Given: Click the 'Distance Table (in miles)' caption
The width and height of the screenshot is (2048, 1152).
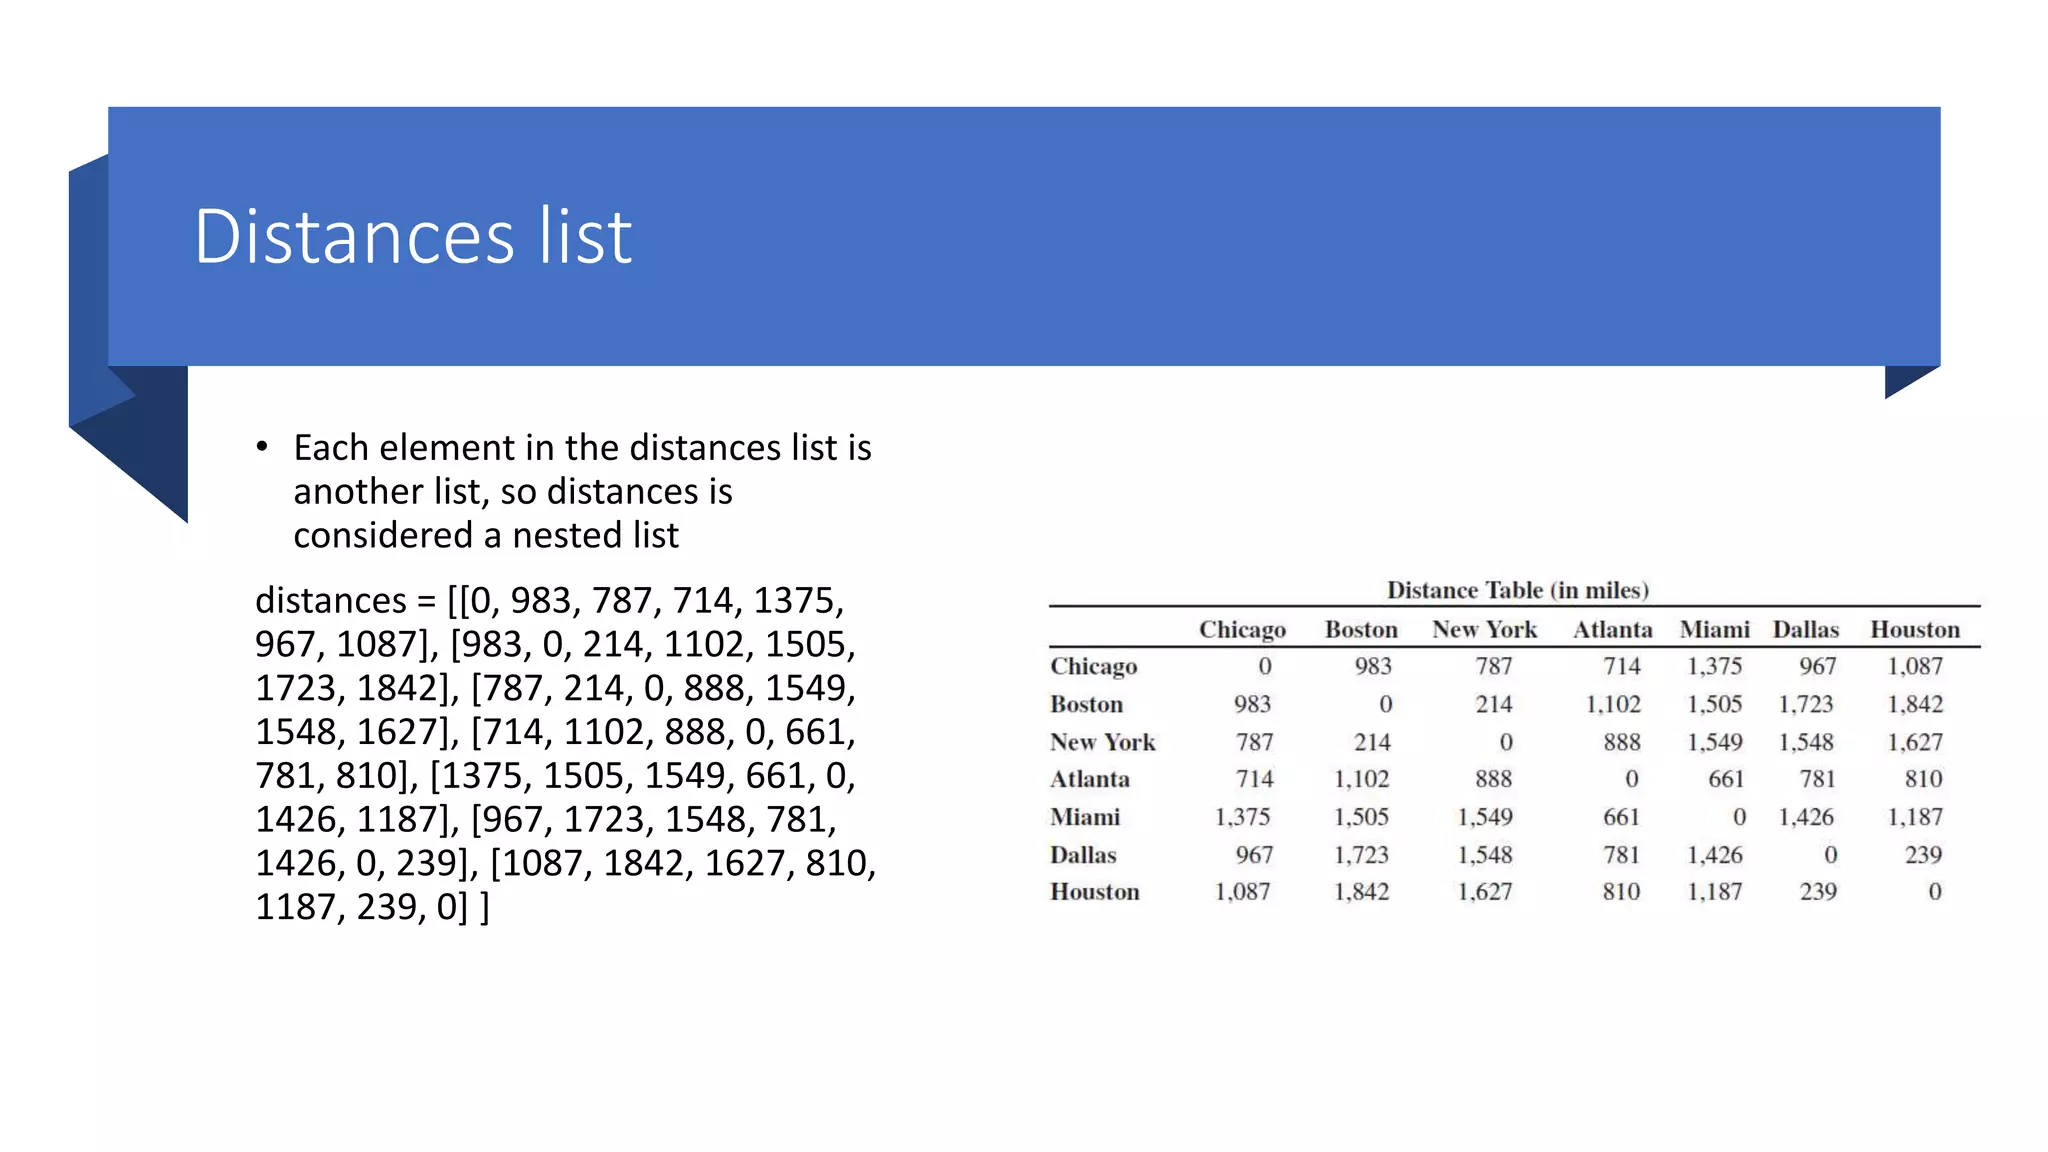Looking at the screenshot, I should coord(1516,590).
